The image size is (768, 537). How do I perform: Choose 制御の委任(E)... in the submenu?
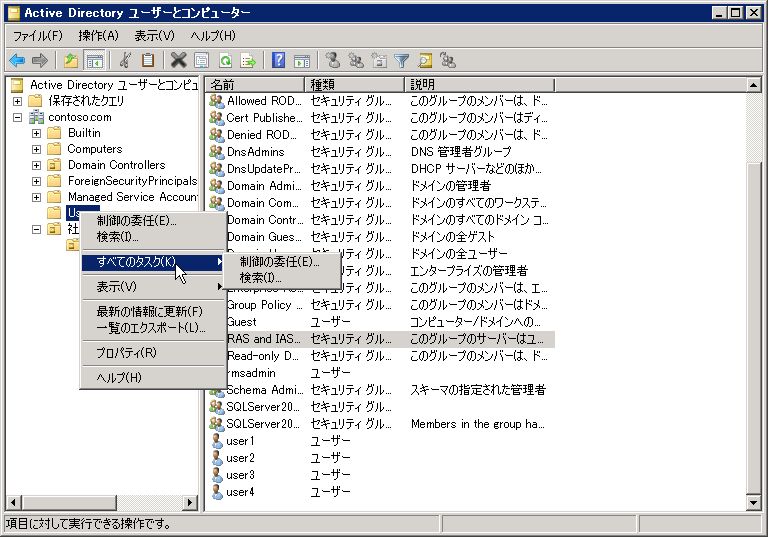(x=282, y=262)
